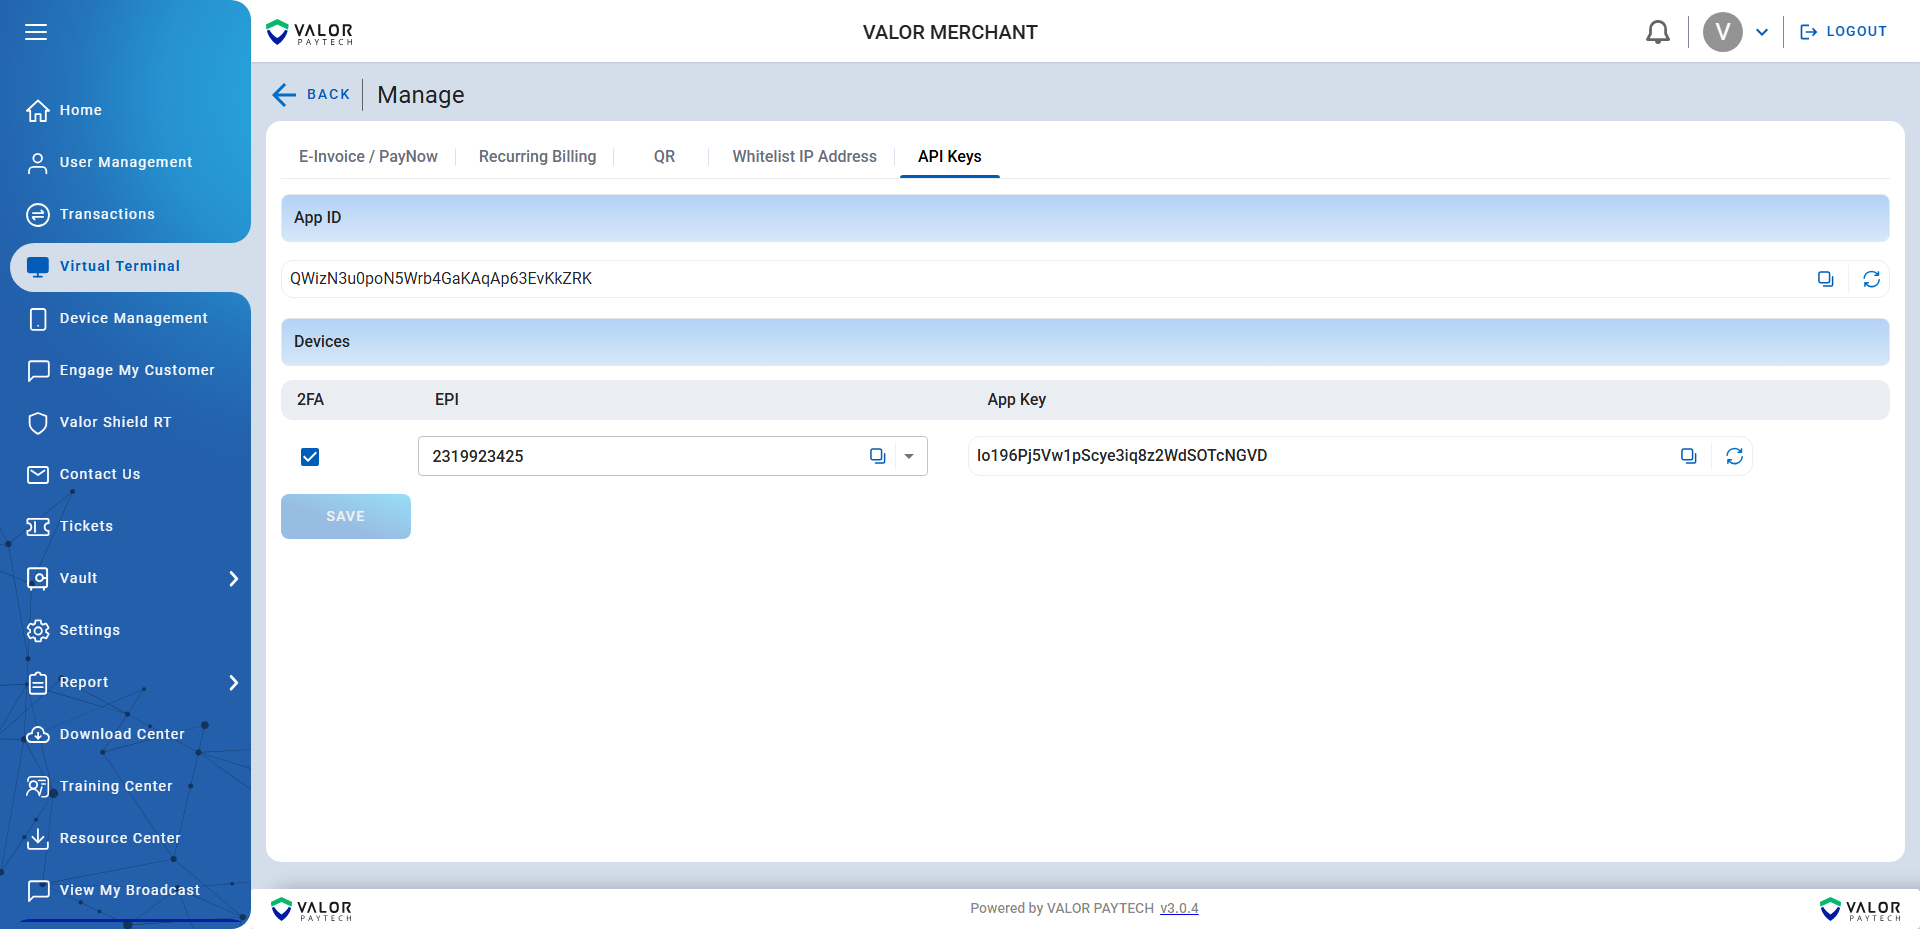This screenshot has width=1920, height=929.
Task: Click the EPI column header
Action: tap(447, 399)
